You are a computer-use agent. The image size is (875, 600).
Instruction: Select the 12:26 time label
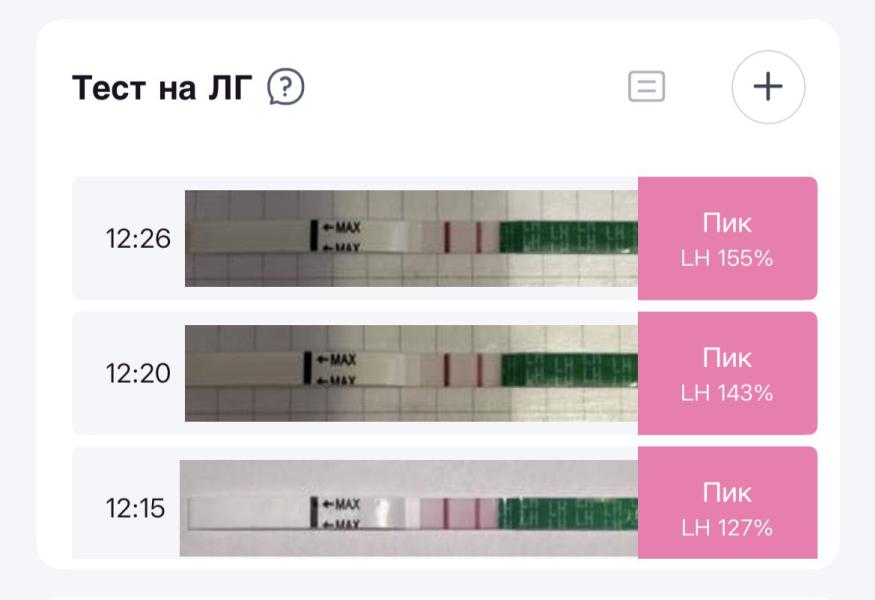[x=138, y=239]
